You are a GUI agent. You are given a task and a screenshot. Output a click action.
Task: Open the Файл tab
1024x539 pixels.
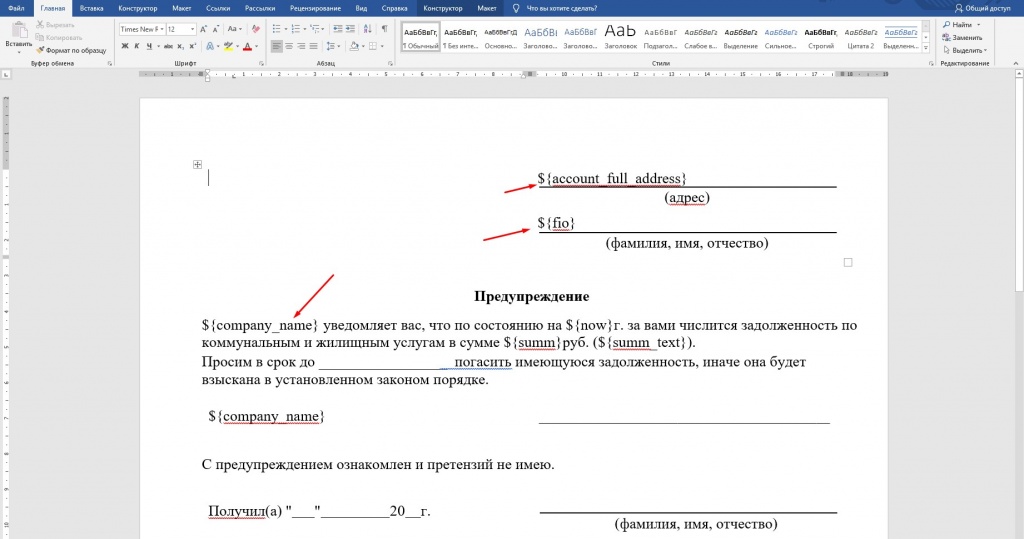tap(16, 8)
